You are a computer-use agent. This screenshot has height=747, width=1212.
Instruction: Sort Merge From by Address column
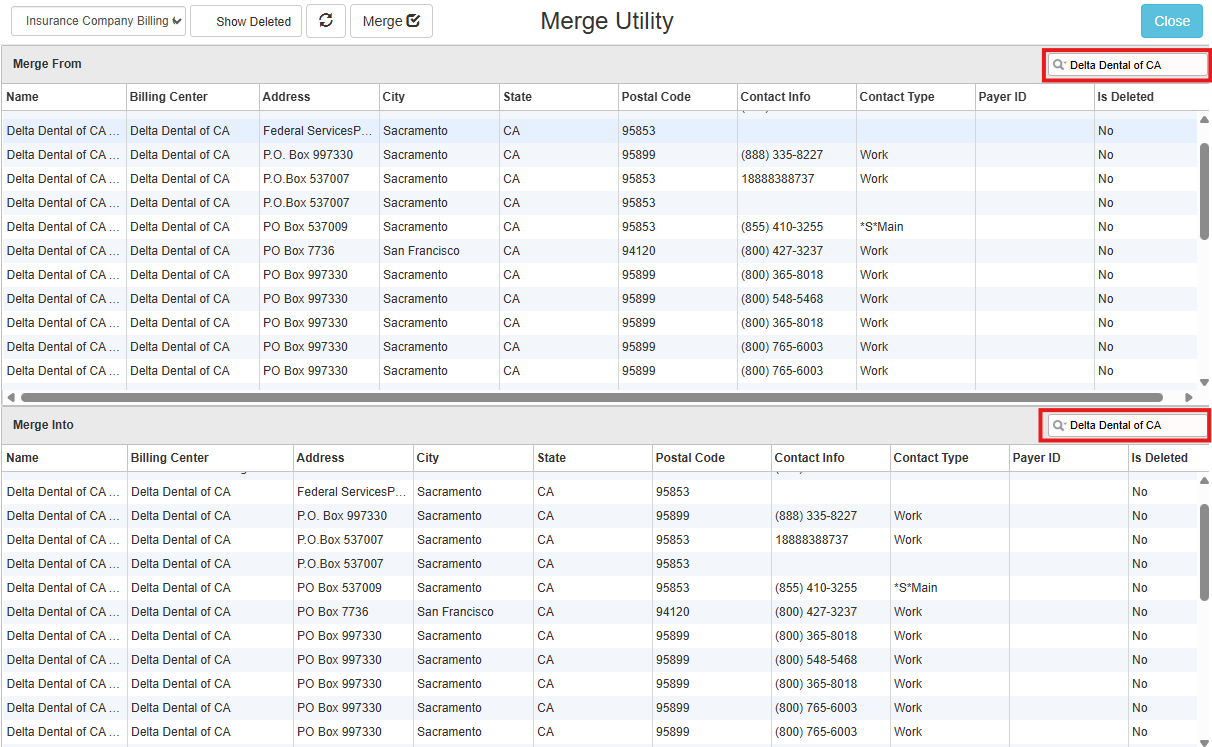pos(318,97)
